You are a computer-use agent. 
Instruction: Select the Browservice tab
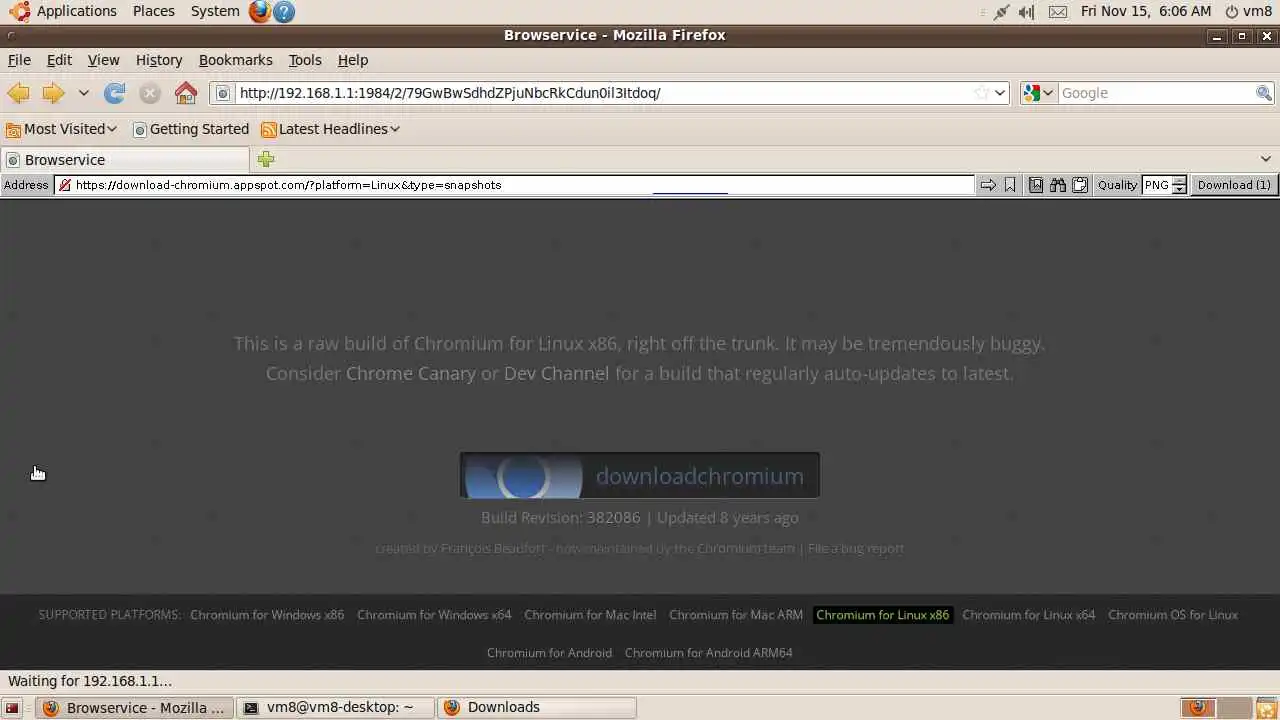click(125, 160)
